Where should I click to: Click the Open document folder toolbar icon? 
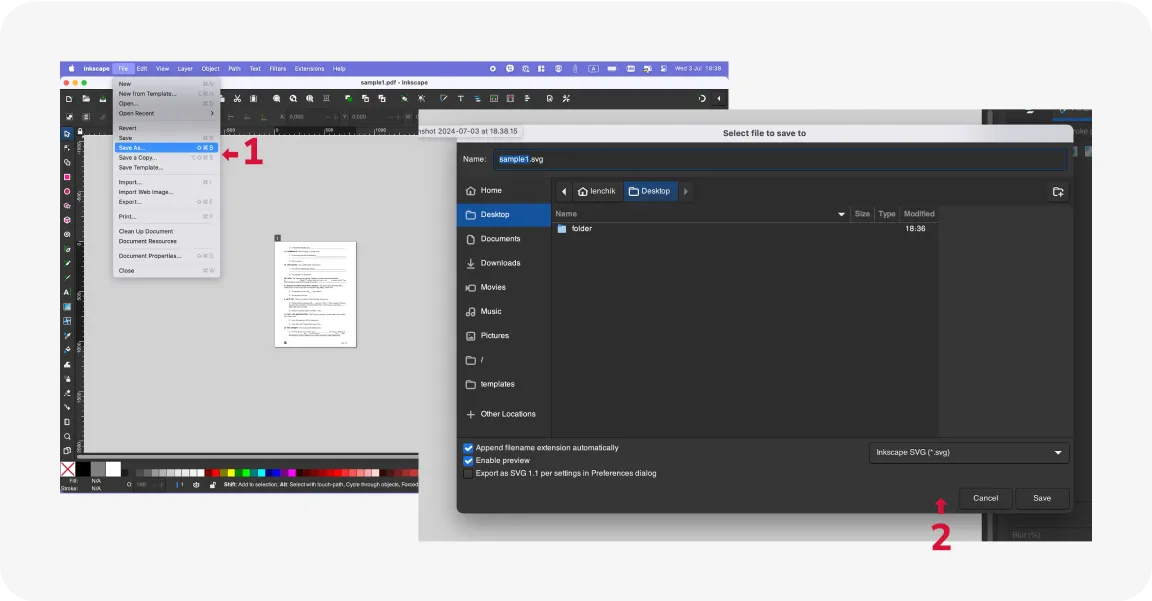click(x=86, y=98)
